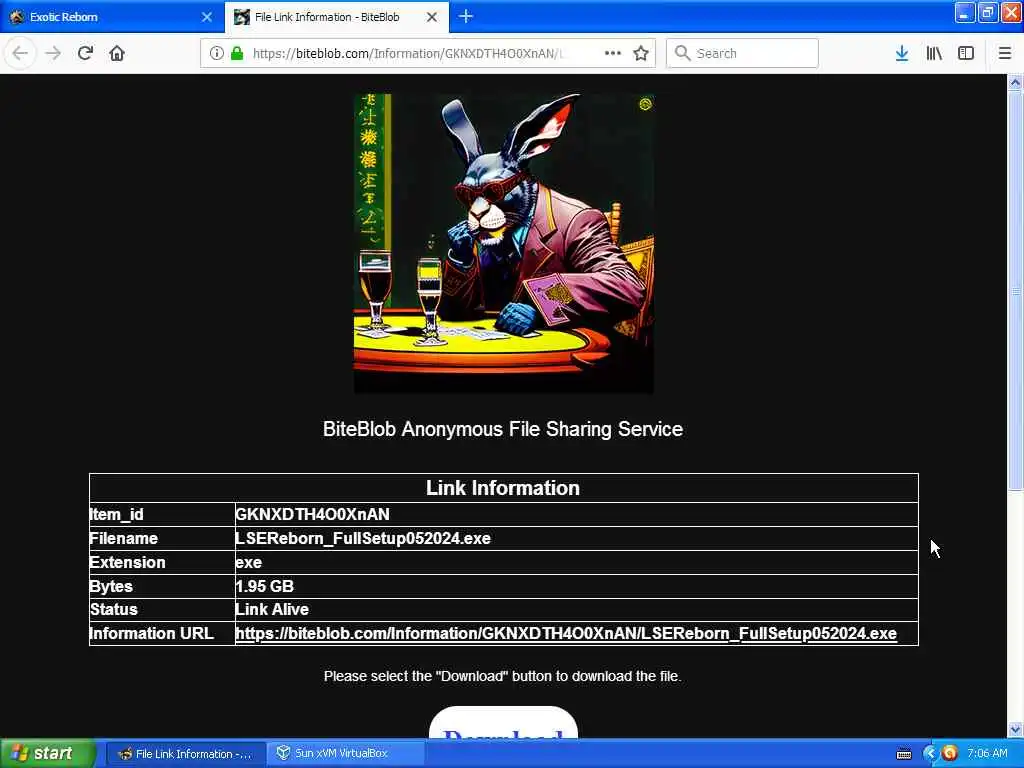The image size is (1024, 768).
Task: Expand hidden tray icons arrow
Action: pos(930,754)
